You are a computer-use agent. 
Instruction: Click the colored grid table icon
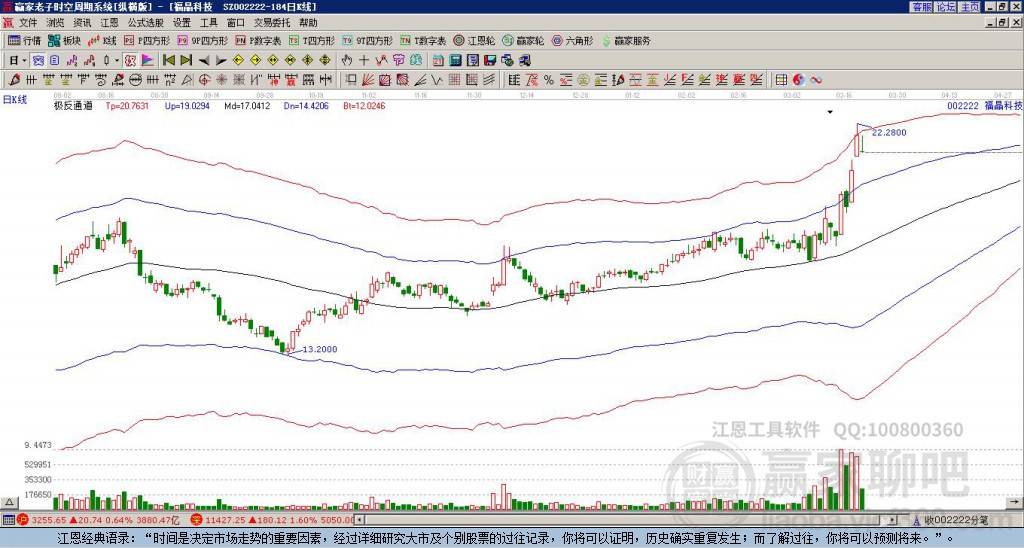781,80
